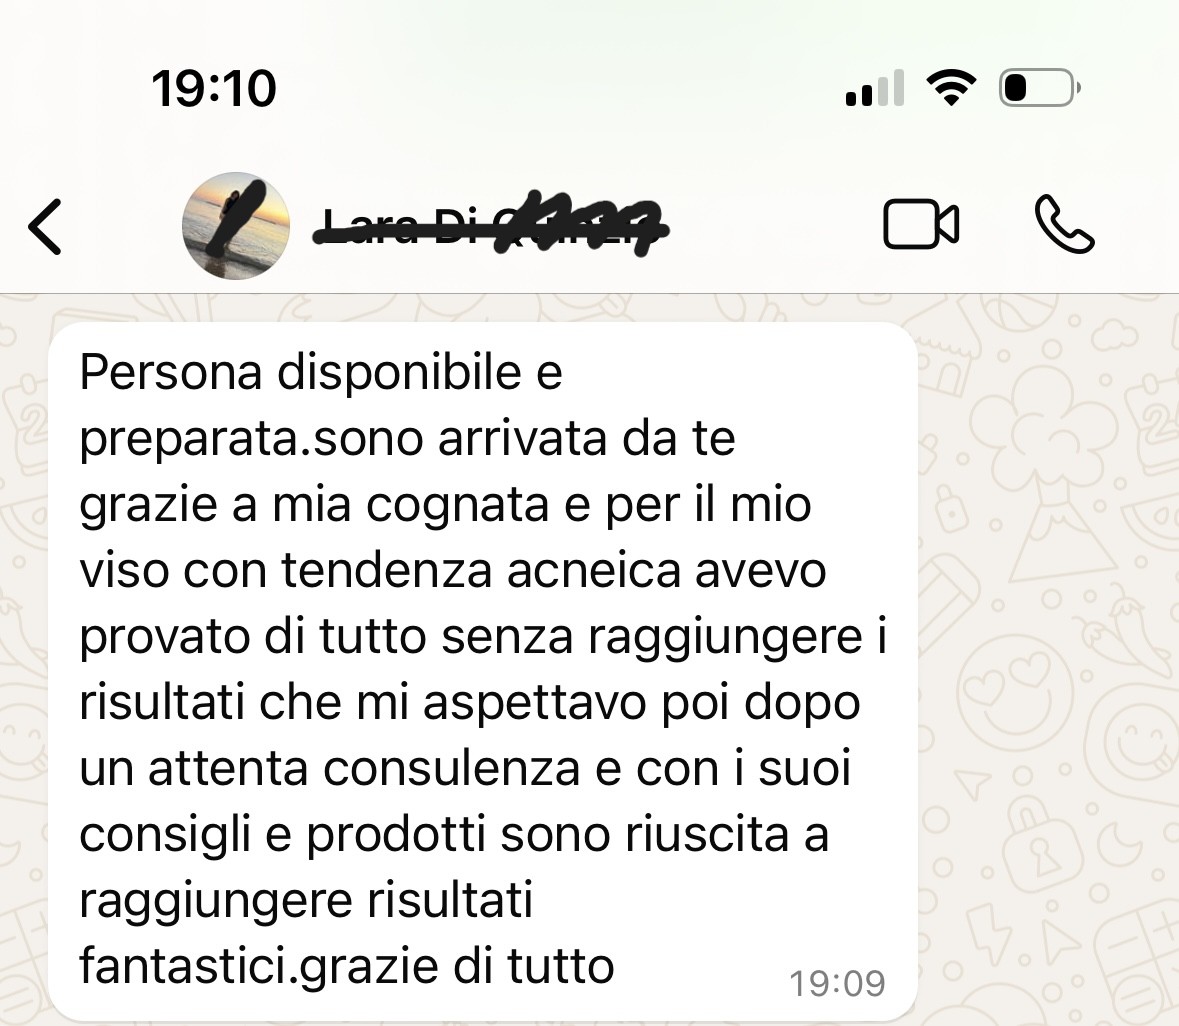Screen dimensions: 1179x1026
Task: Select the received message bubble
Action: tap(483, 671)
